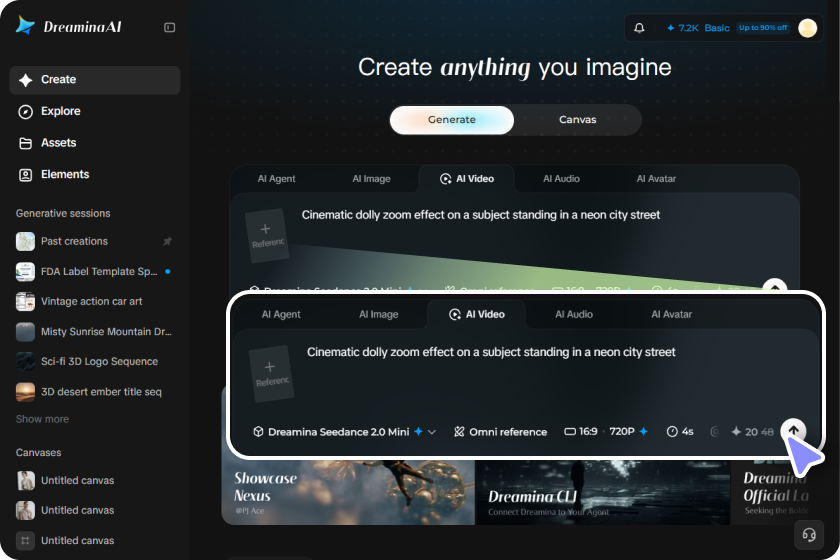Screen dimensions: 840x560
Task: Change the 720P resolution setting
Action: pos(628,432)
